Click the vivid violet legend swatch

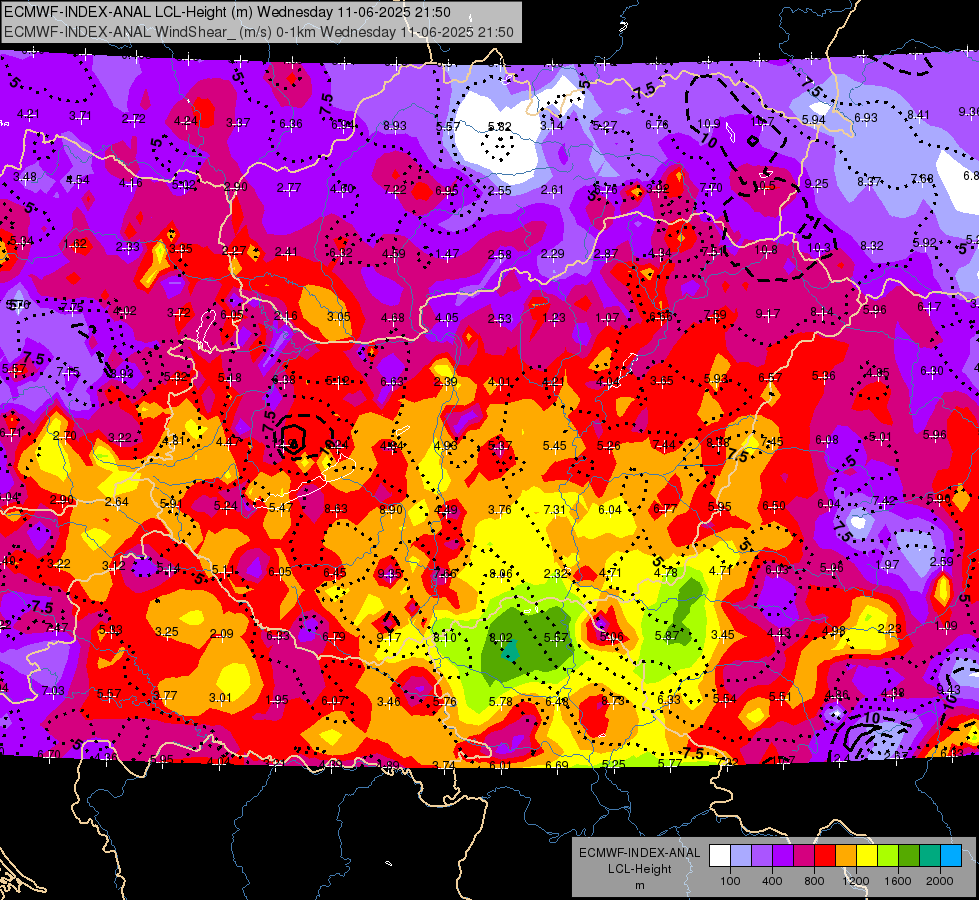783,856
